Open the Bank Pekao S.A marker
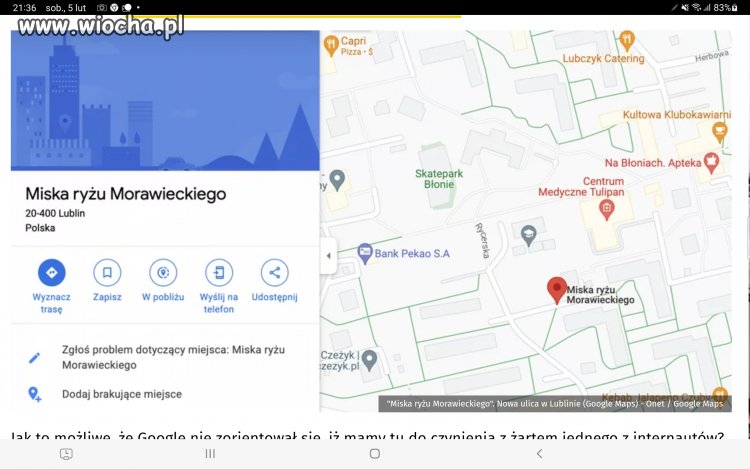 tap(365, 253)
